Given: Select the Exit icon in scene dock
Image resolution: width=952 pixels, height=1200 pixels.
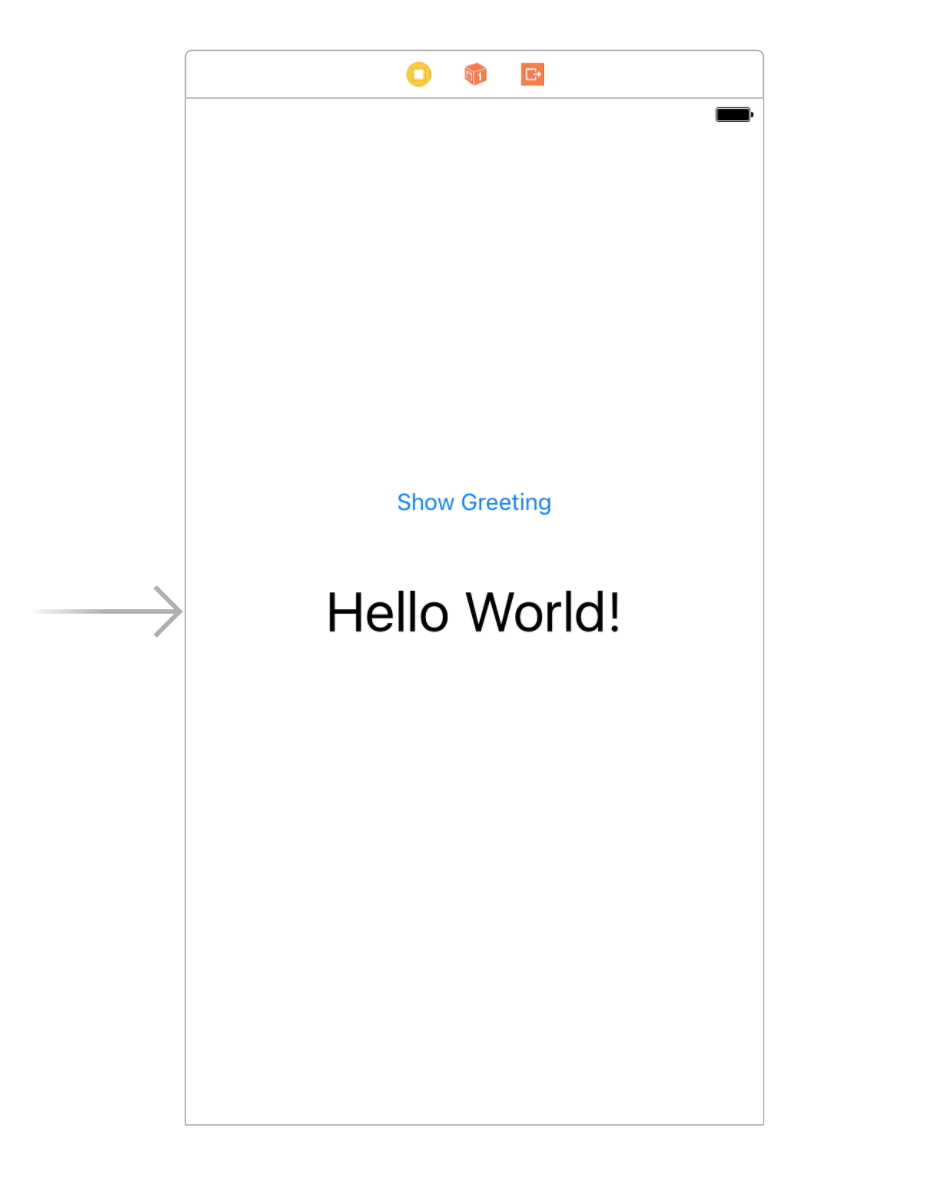Looking at the screenshot, I should [532, 75].
